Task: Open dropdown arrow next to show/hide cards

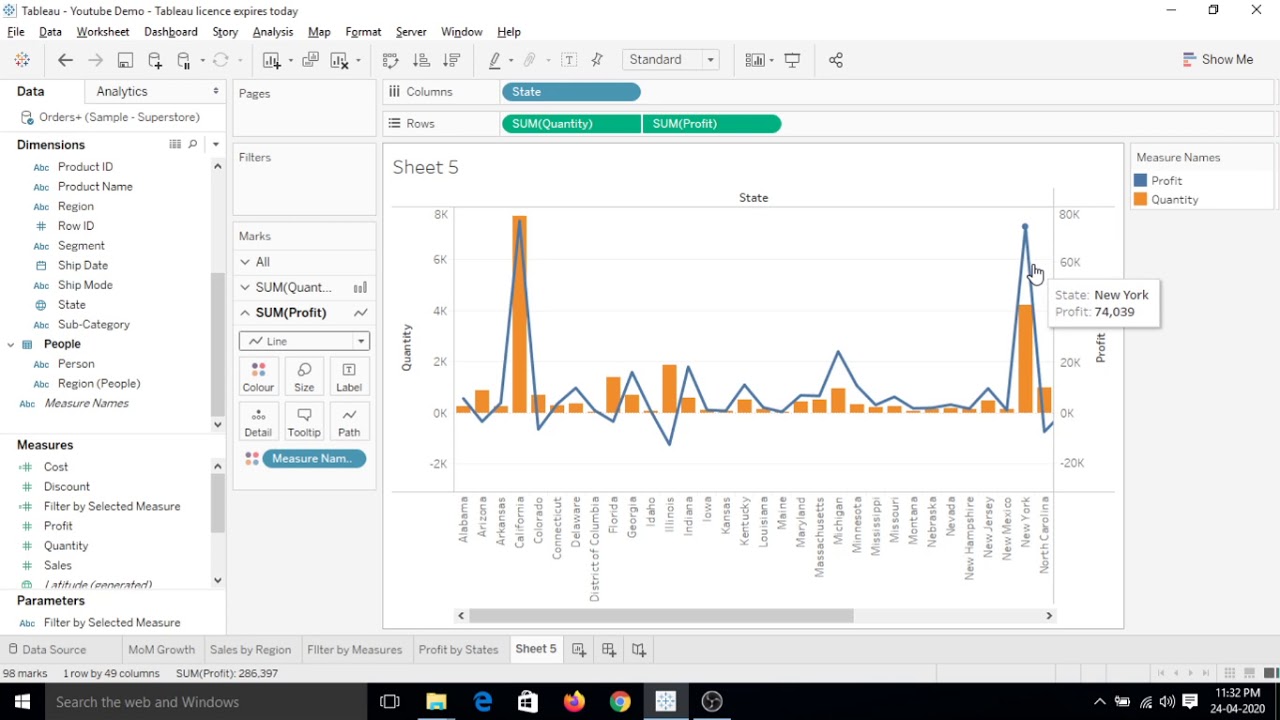Action: click(772, 60)
